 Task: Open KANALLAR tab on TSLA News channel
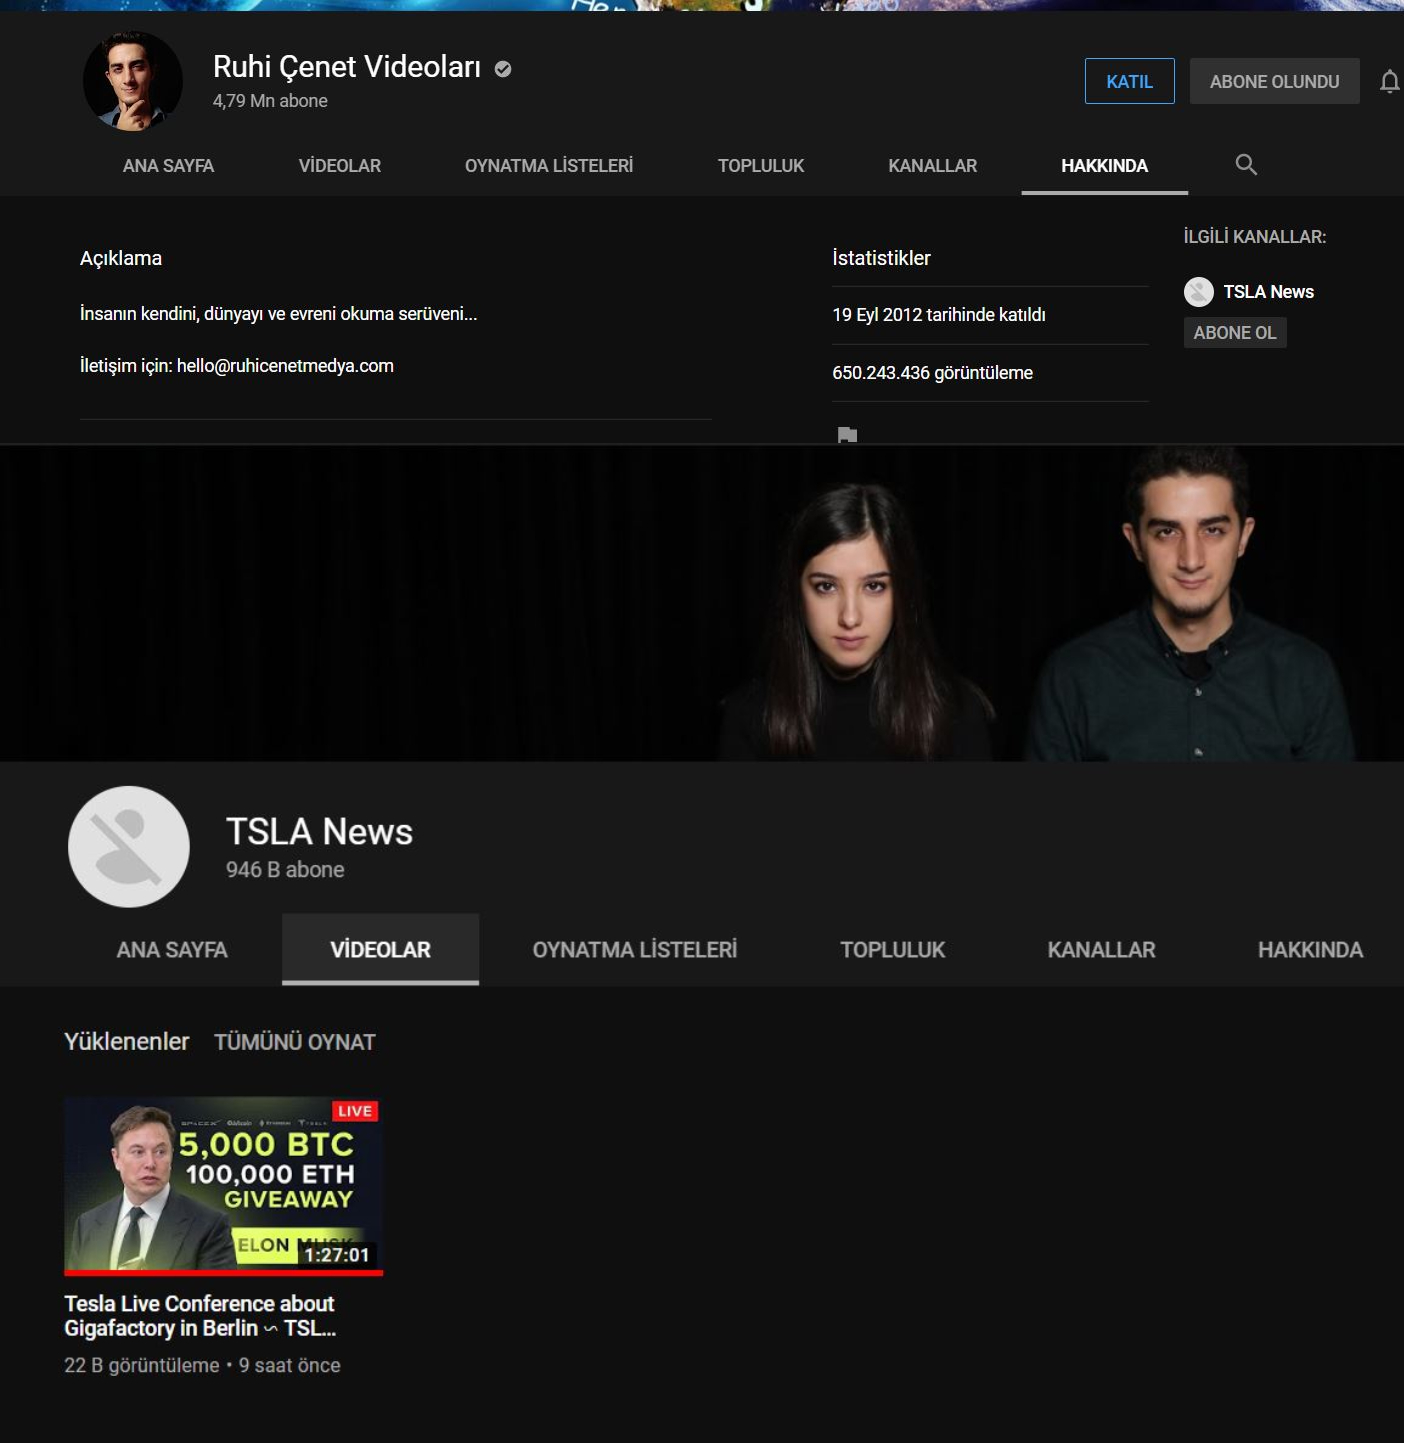1102,950
